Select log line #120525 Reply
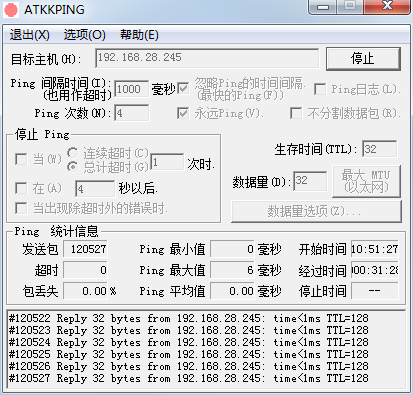This screenshot has height=395, width=413. pyautogui.click(x=189, y=354)
